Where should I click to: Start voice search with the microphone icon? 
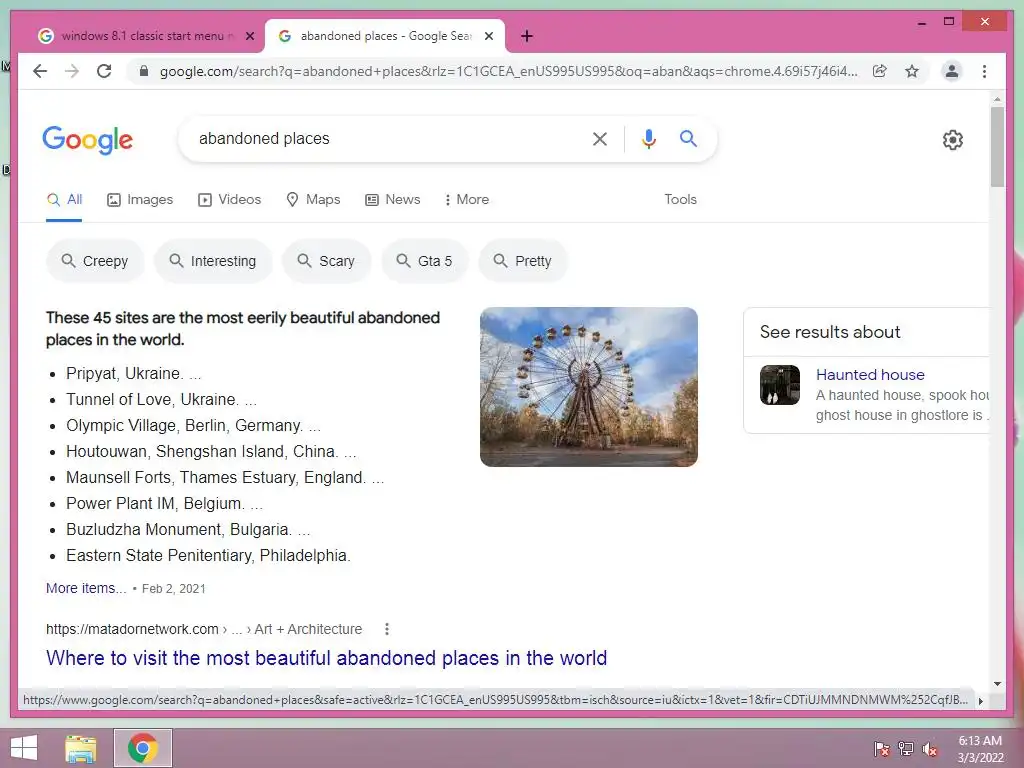(648, 138)
